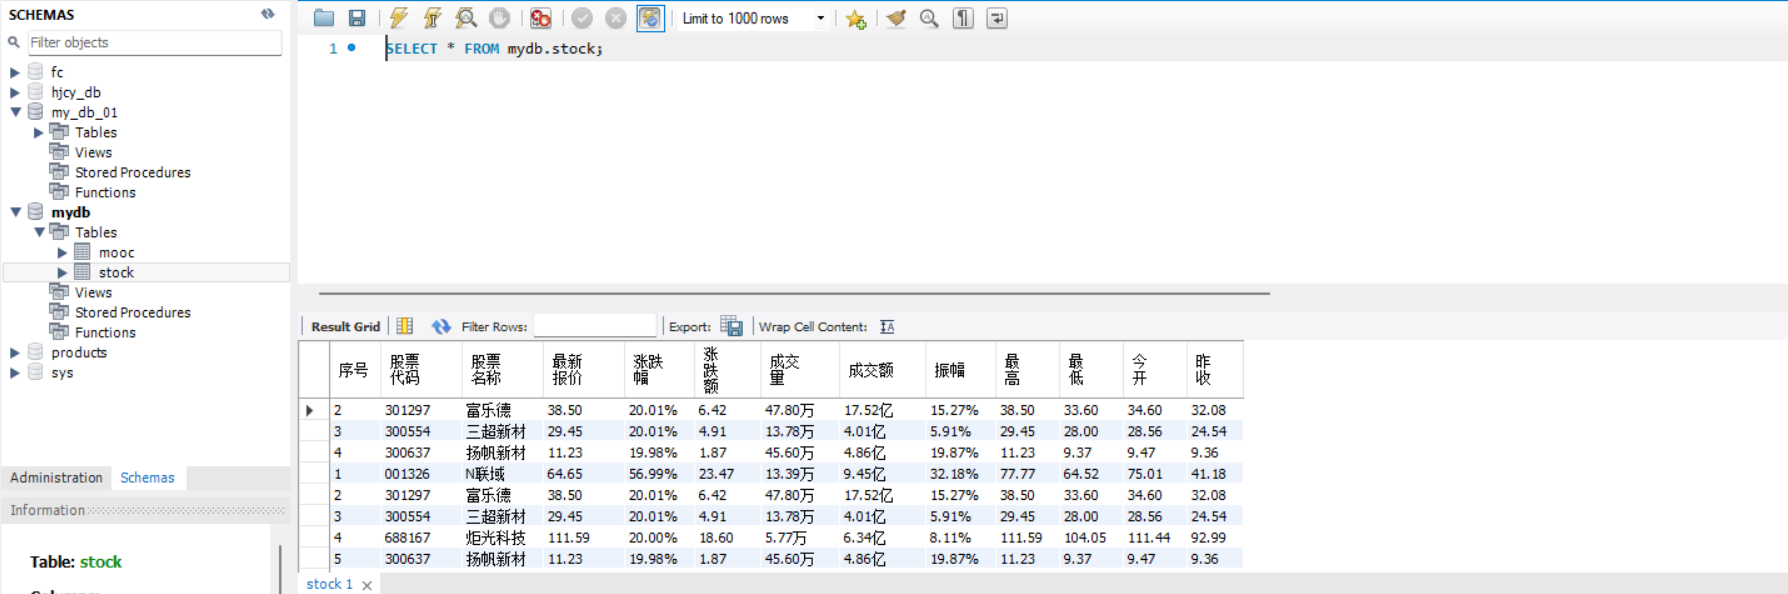Export the recordset with the disk icon

coord(732,326)
